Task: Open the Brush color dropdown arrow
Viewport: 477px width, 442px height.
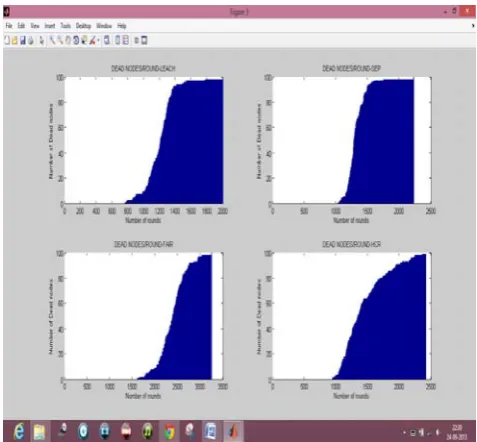Action: [x=98, y=40]
